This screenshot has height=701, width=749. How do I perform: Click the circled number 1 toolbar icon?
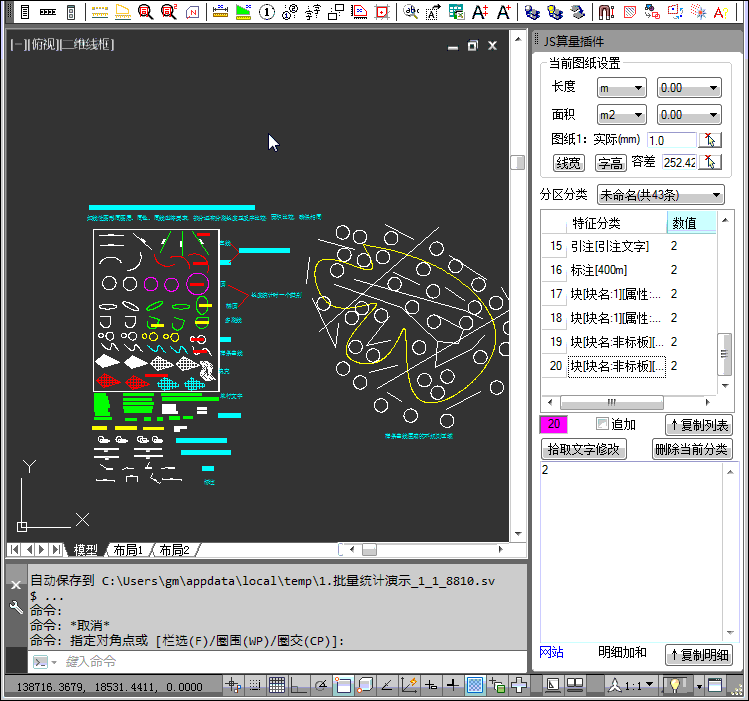click(x=267, y=12)
